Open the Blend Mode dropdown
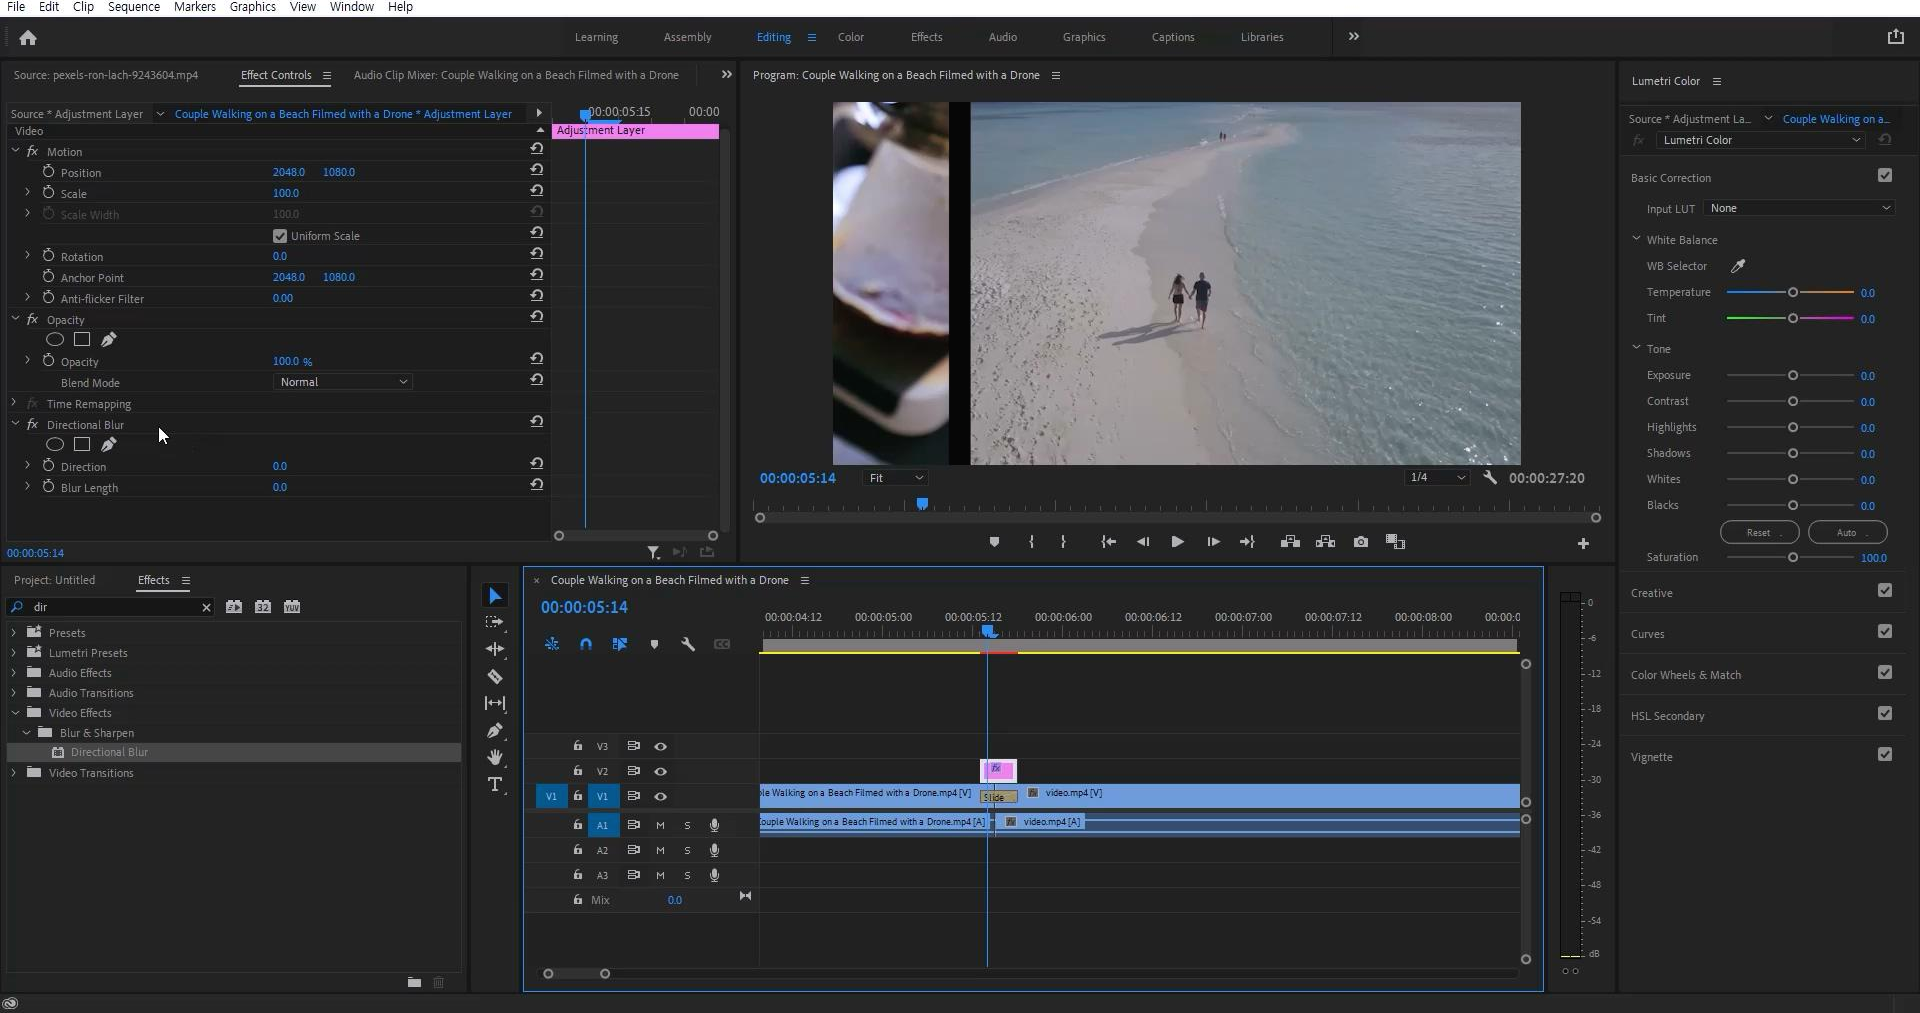This screenshot has width=1920, height=1013. tap(343, 382)
